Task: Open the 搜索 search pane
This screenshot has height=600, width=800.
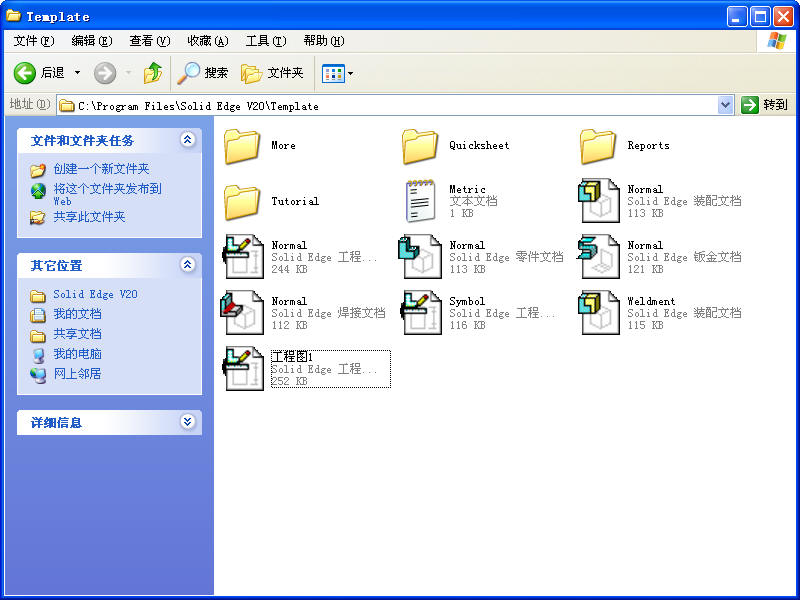Action: tap(202, 73)
